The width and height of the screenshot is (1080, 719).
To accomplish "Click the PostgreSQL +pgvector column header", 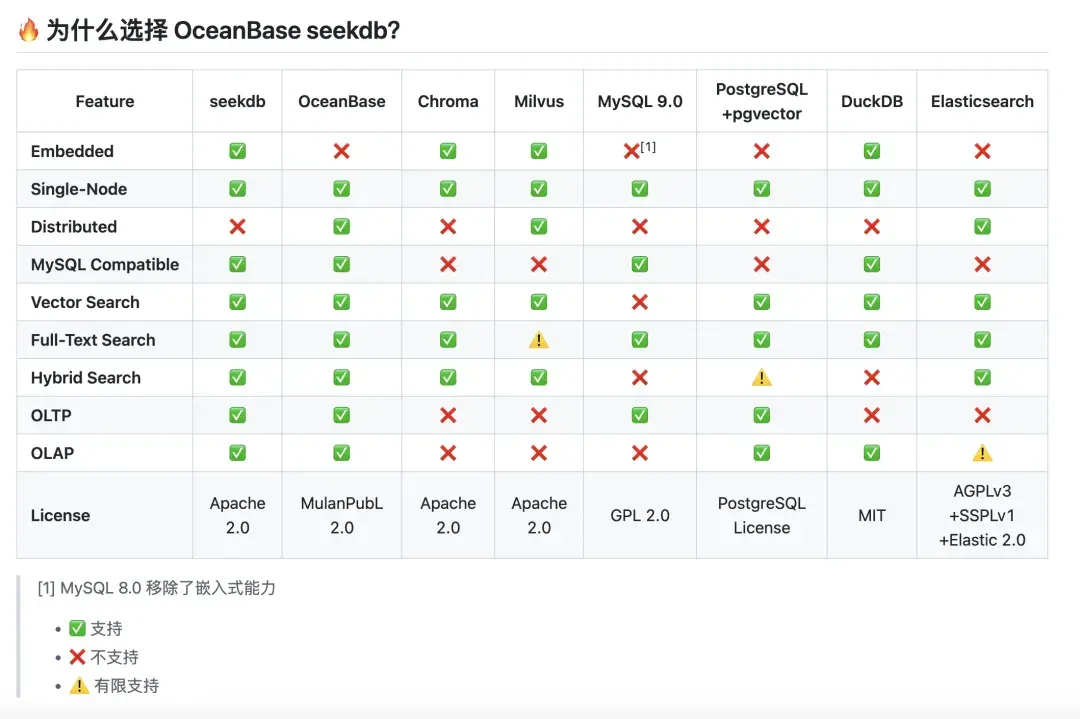I will [762, 101].
